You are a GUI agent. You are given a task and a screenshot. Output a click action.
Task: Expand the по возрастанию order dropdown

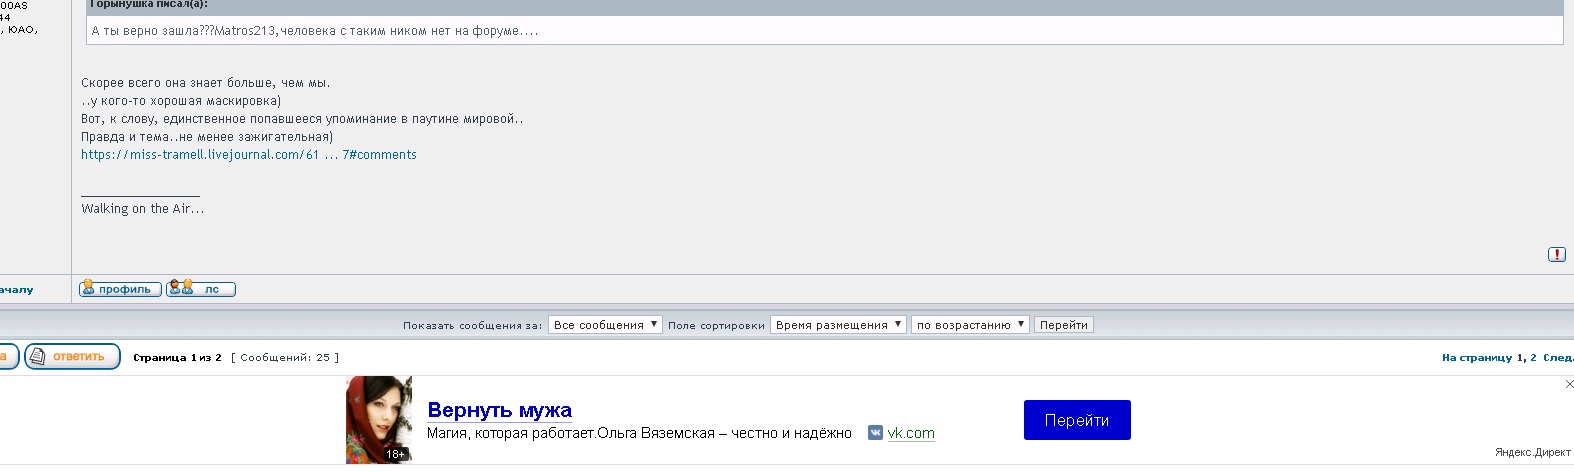969,325
